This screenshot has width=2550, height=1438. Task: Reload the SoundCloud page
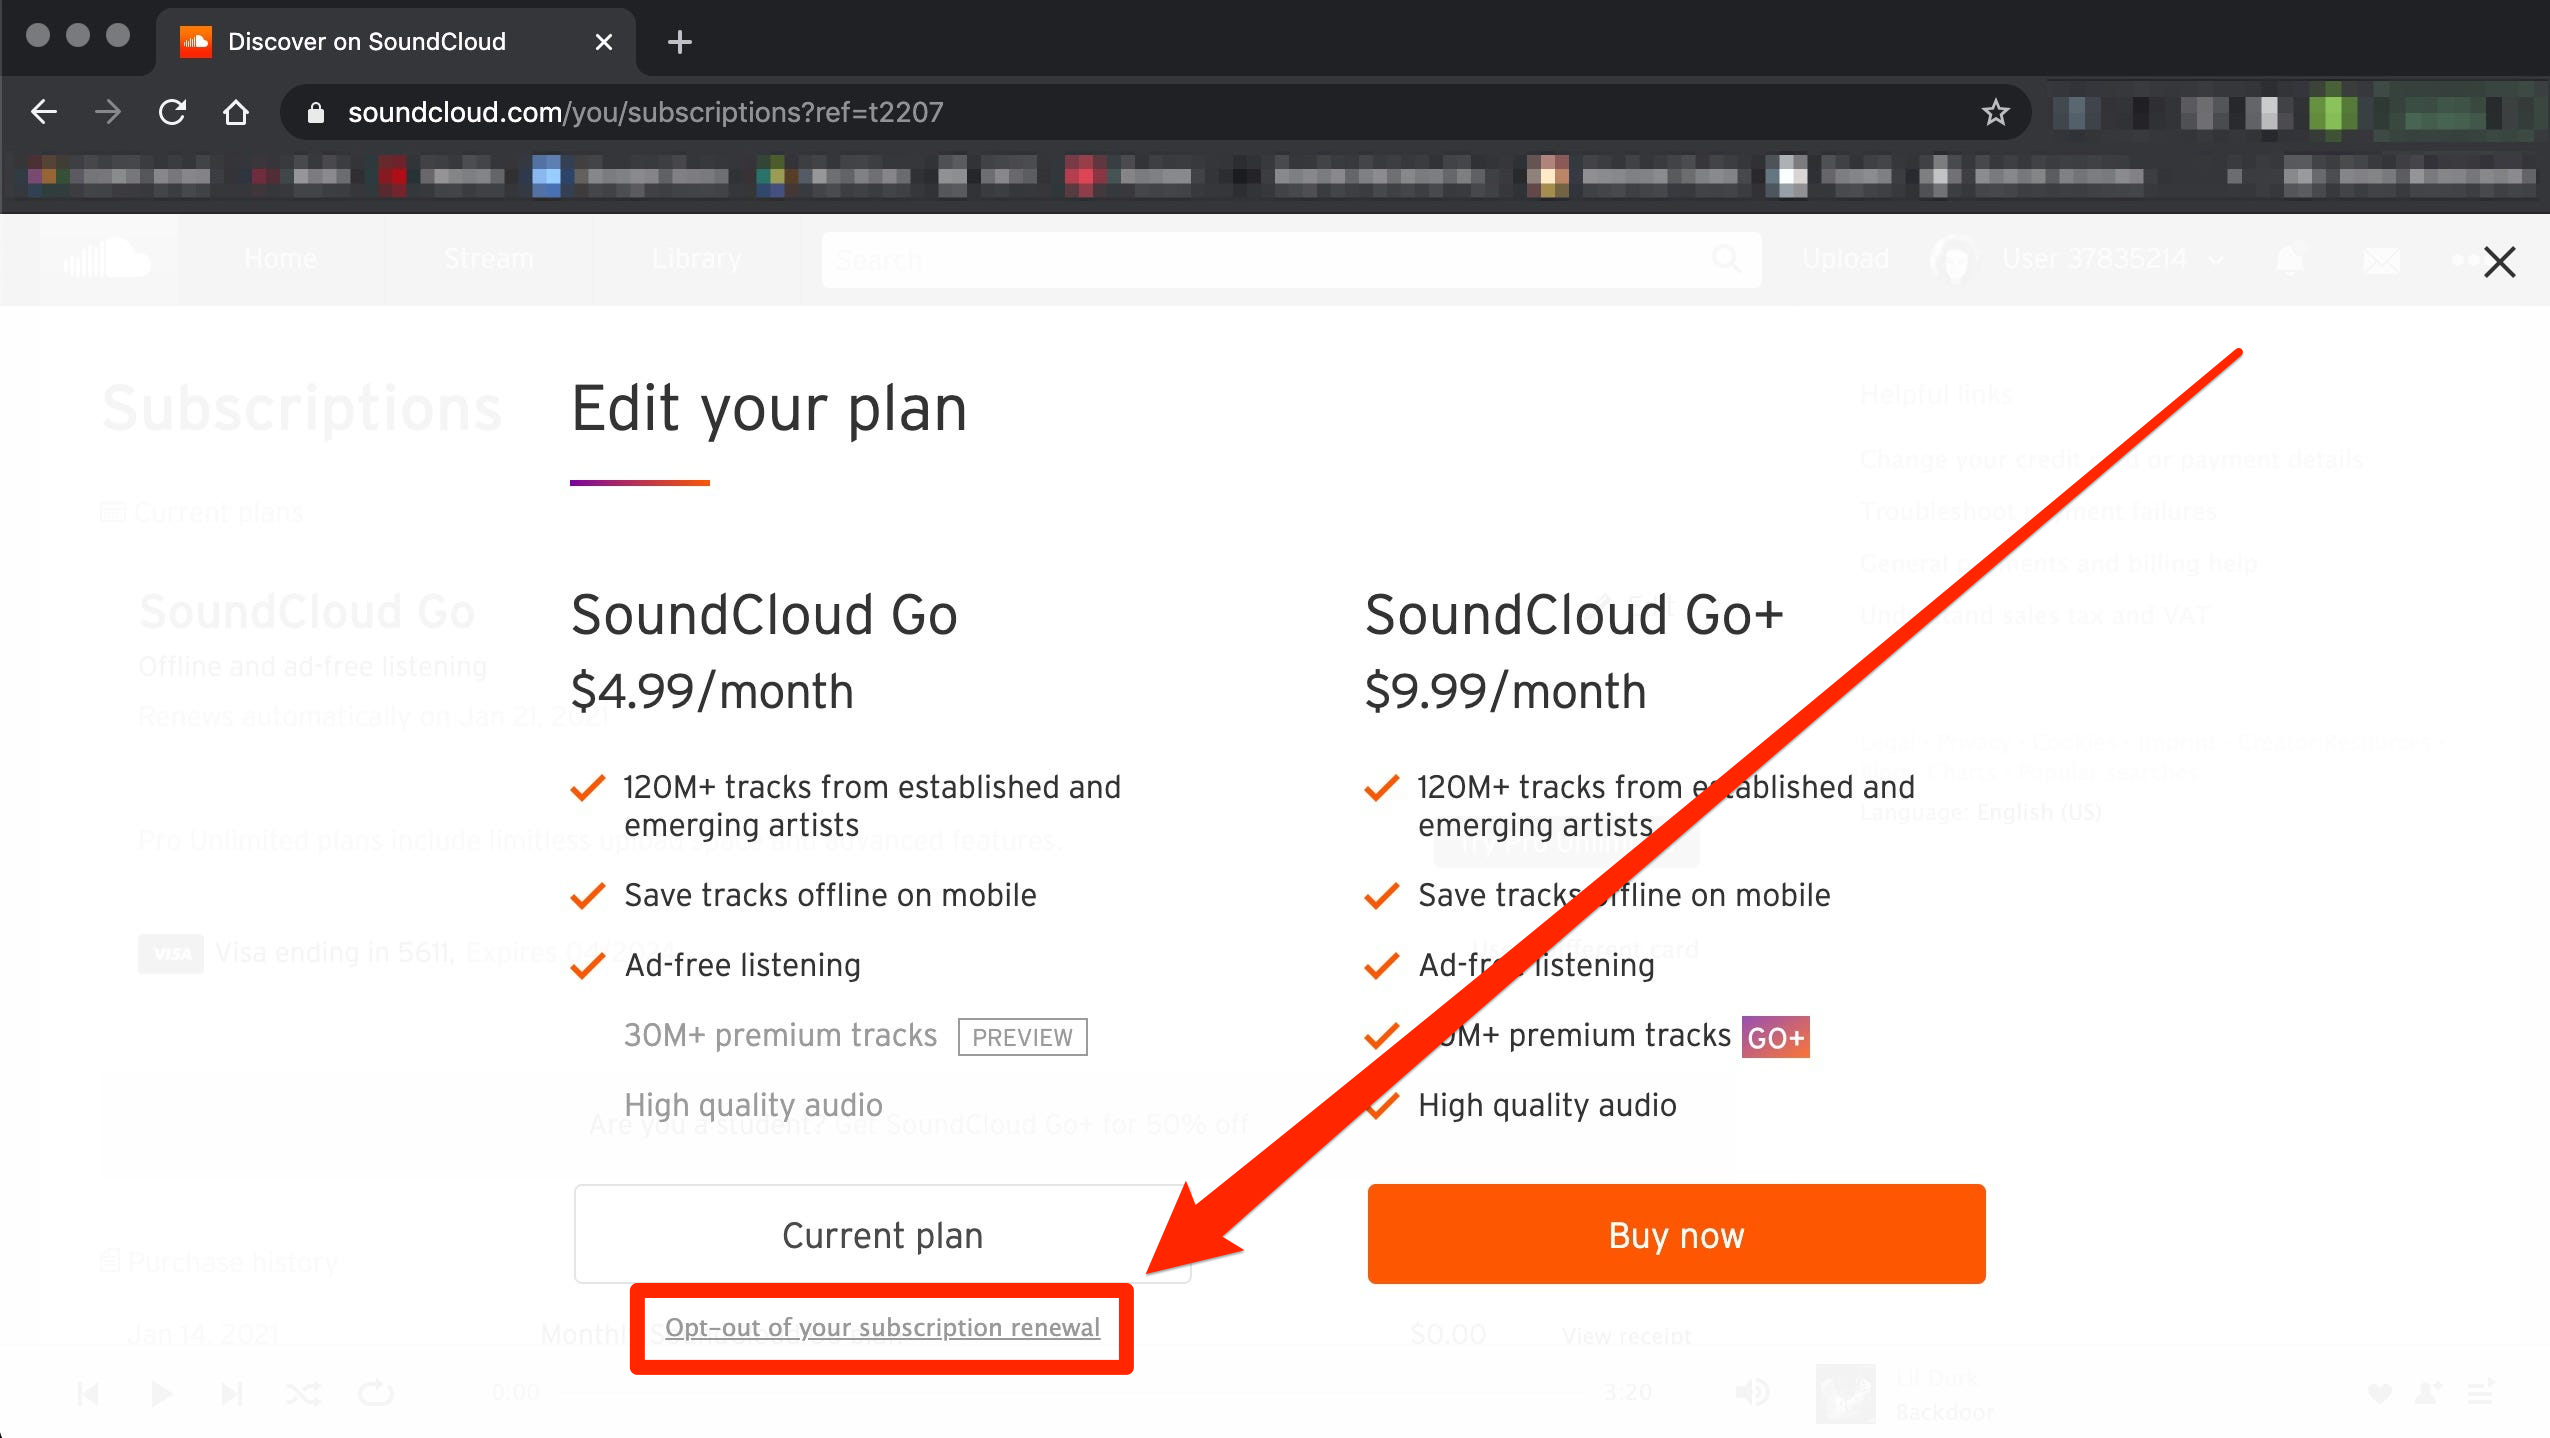click(x=172, y=112)
